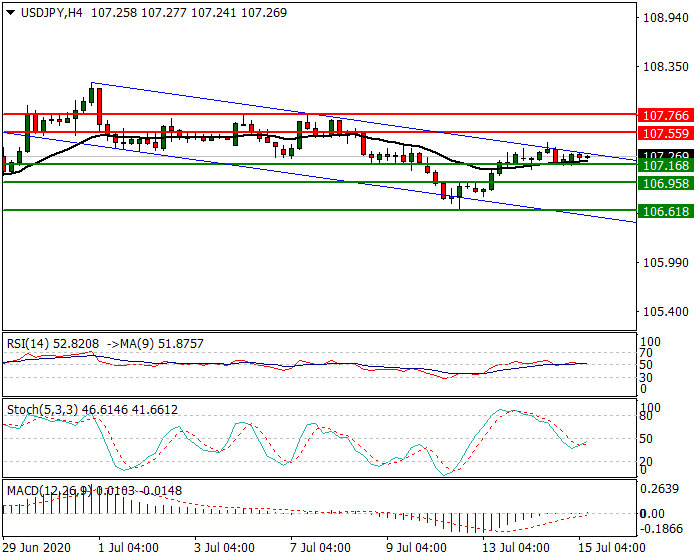Image resolution: width=700 pixels, height=560 pixels.
Task: Click the 29 Jun 2020 date label
Action: coord(37,548)
